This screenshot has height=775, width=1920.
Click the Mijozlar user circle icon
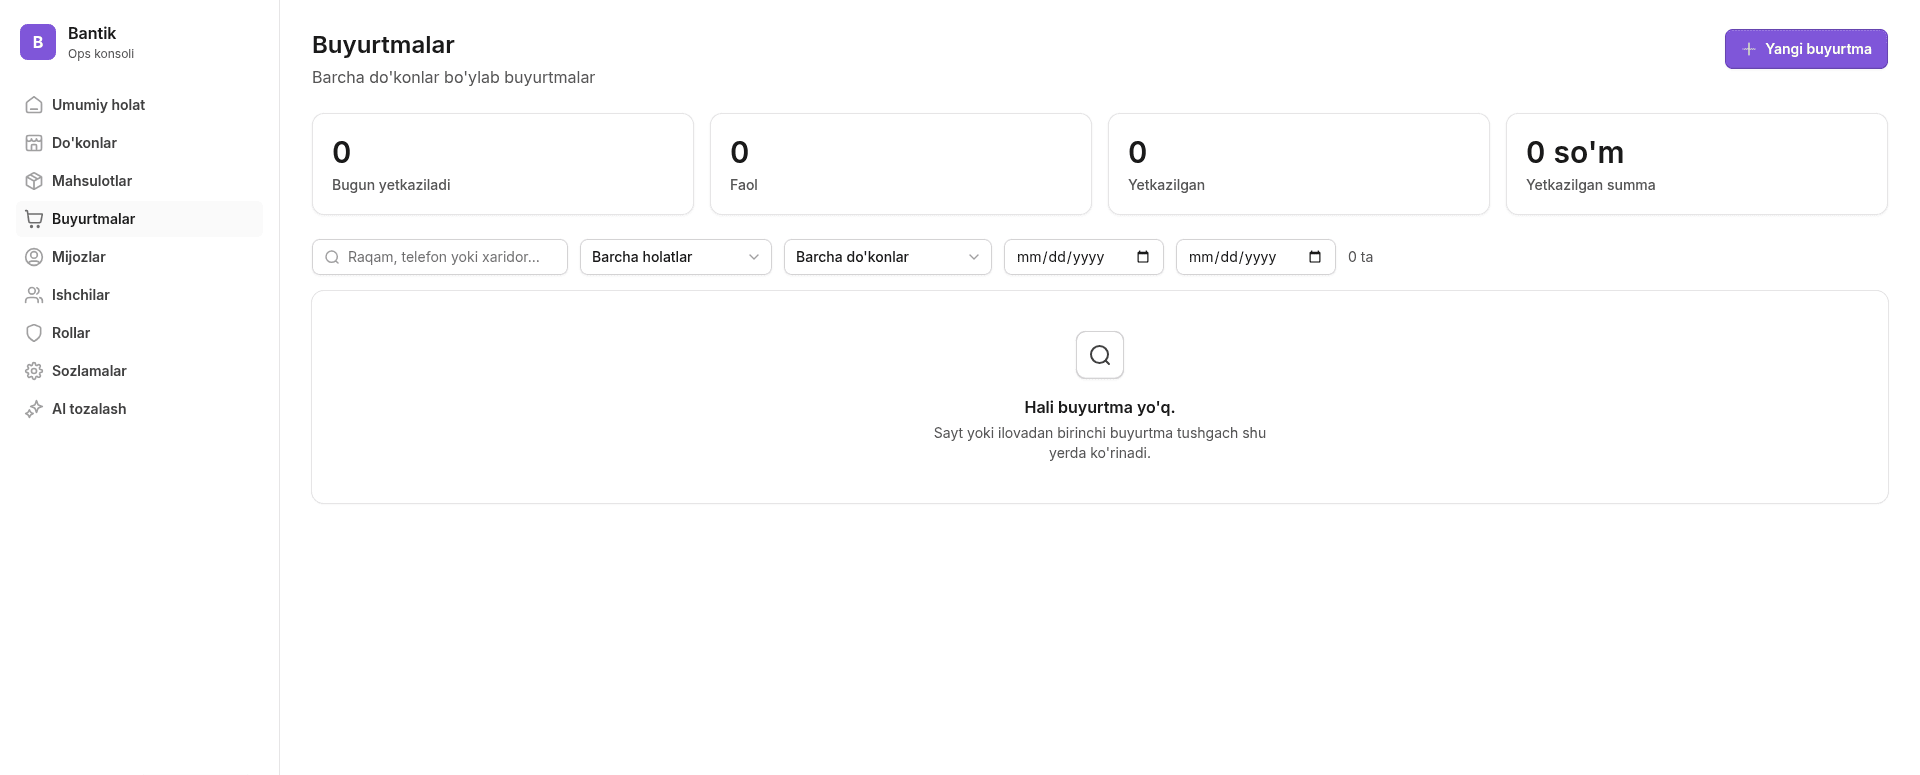pyautogui.click(x=34, y=257)
